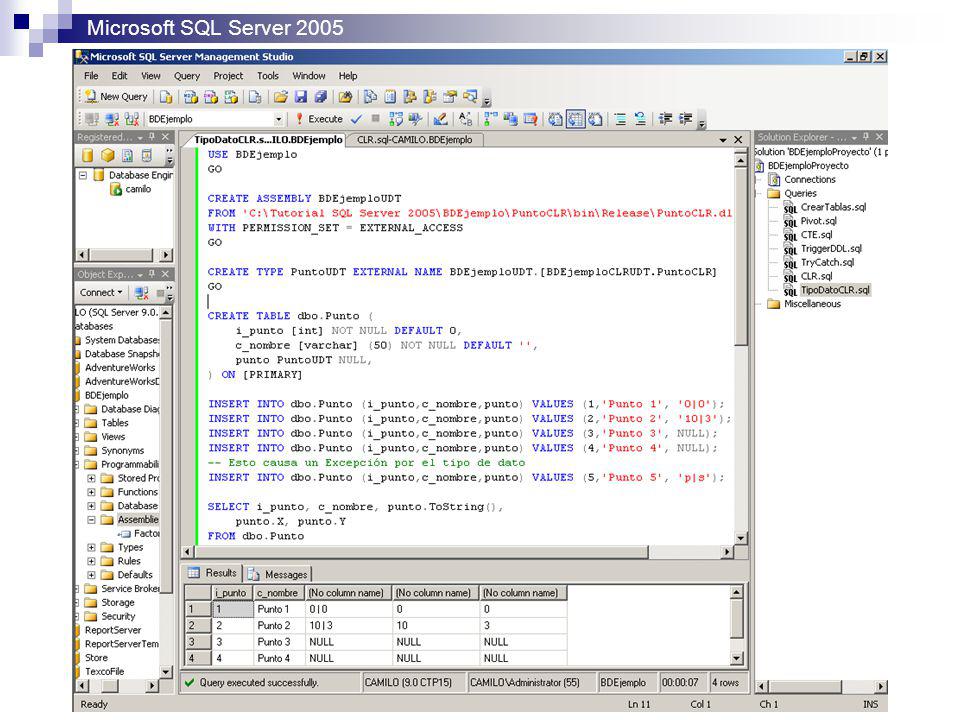Click the Change Connection icon

(x=132, y=119)
